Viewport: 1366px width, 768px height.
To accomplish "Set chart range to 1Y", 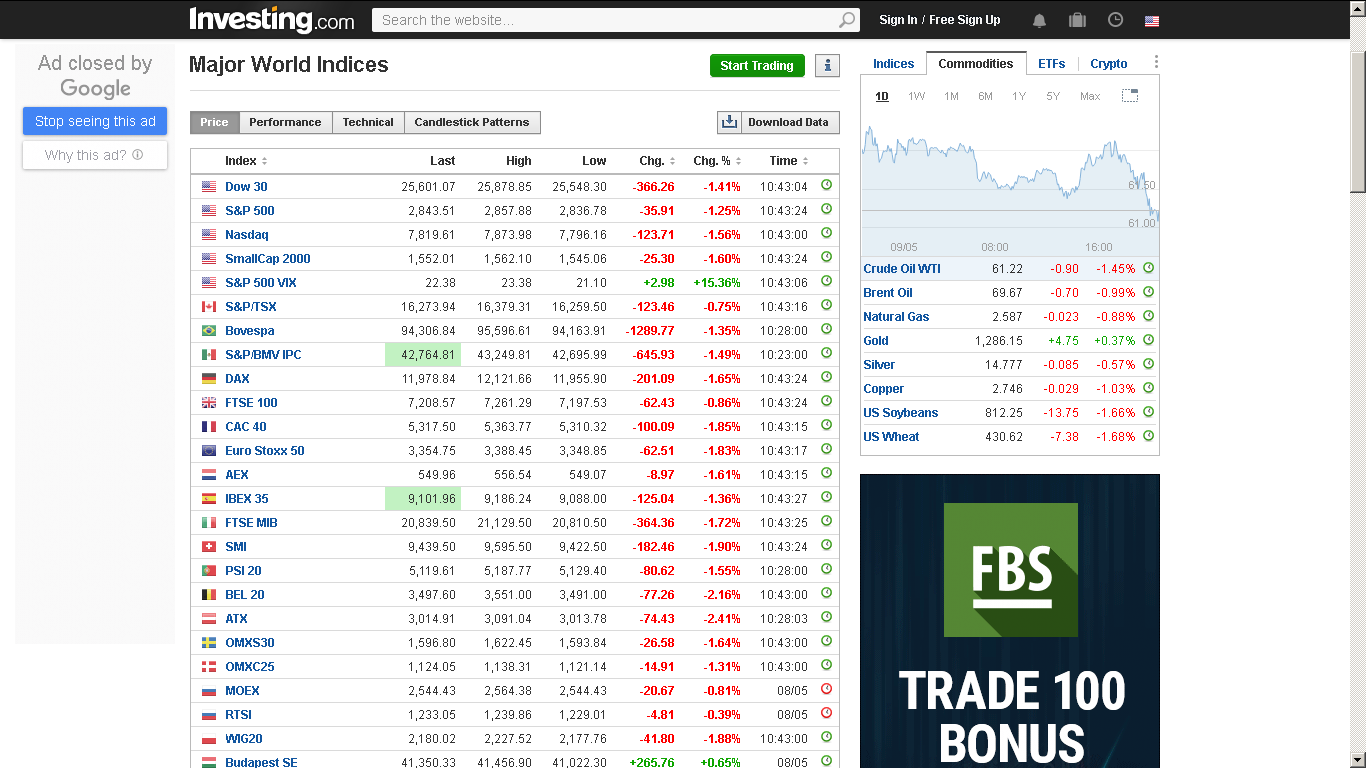I will pyautogui.click(x=1019, y=96).
